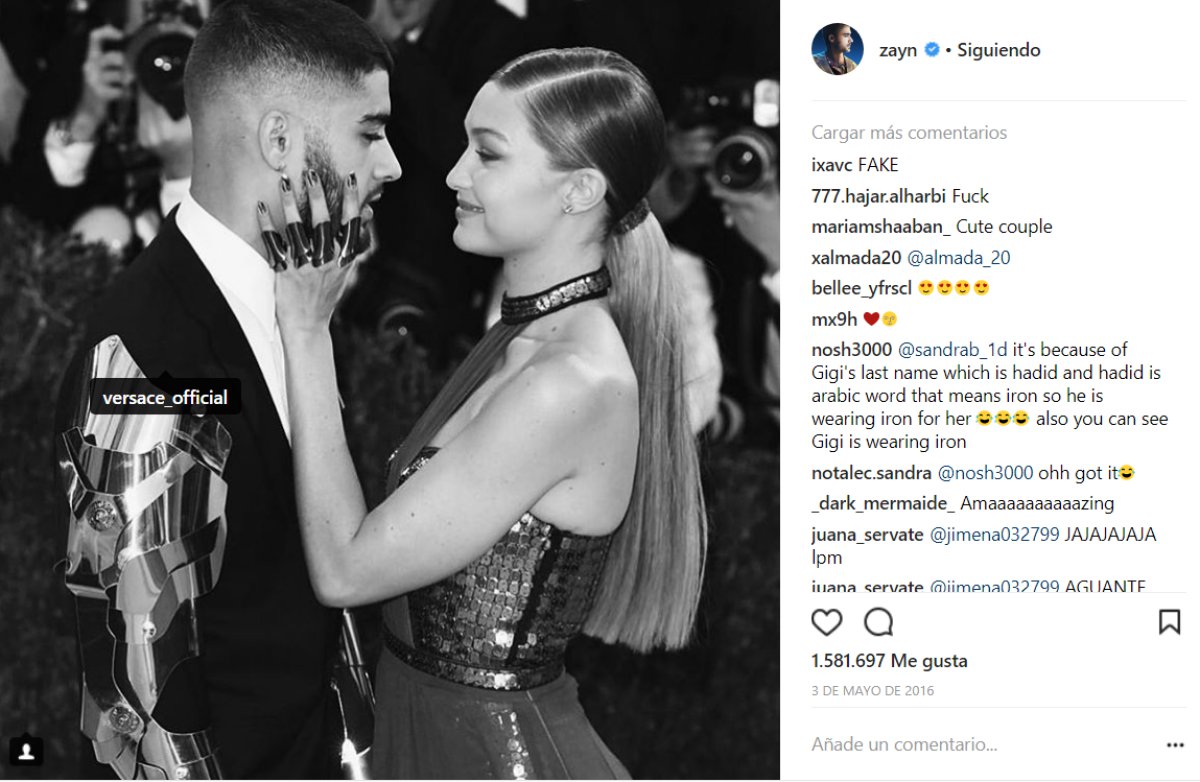
Task: Click the tagged people icon on photo
Action: point(26,750)
